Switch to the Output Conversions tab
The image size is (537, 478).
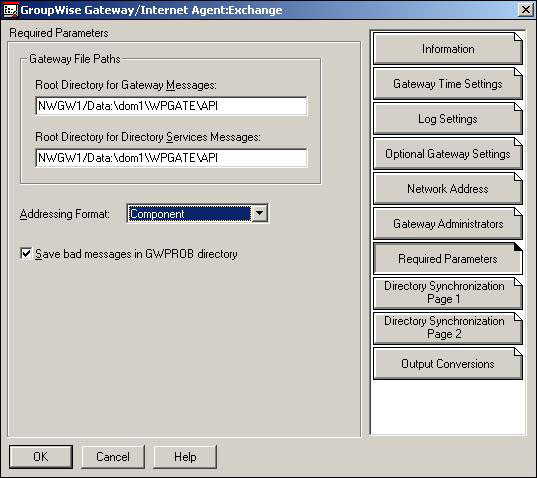[448, 364]
